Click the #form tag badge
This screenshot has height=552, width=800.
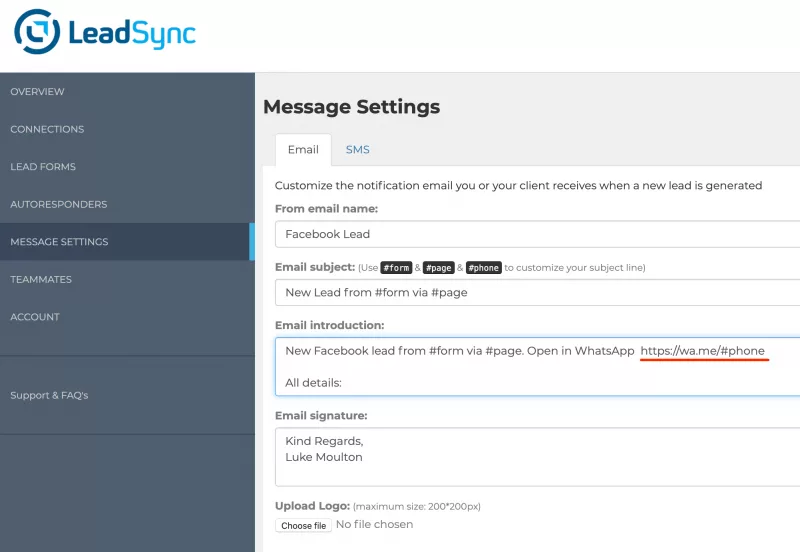click(x=396, y=268)
